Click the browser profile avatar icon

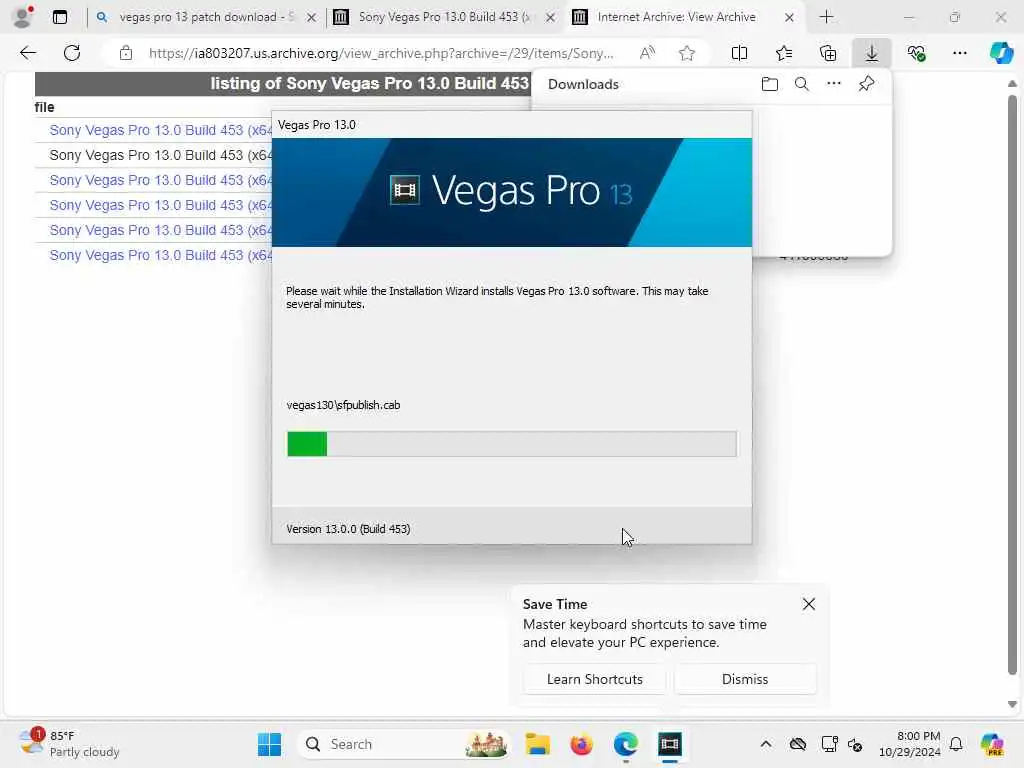click(23, 16)
